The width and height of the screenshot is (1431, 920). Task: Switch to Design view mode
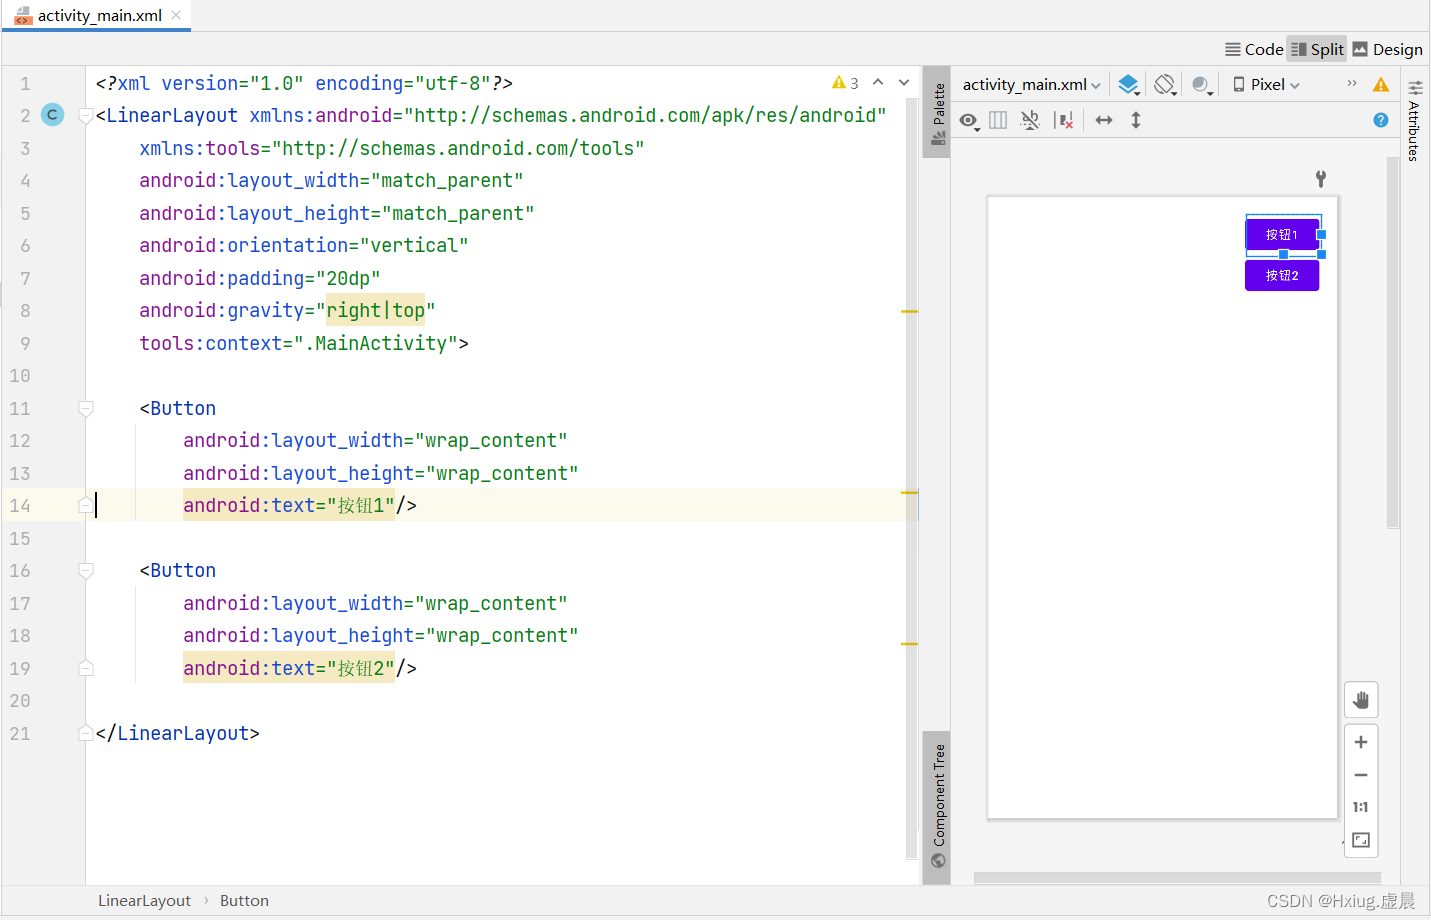(x=1387, y=49)
